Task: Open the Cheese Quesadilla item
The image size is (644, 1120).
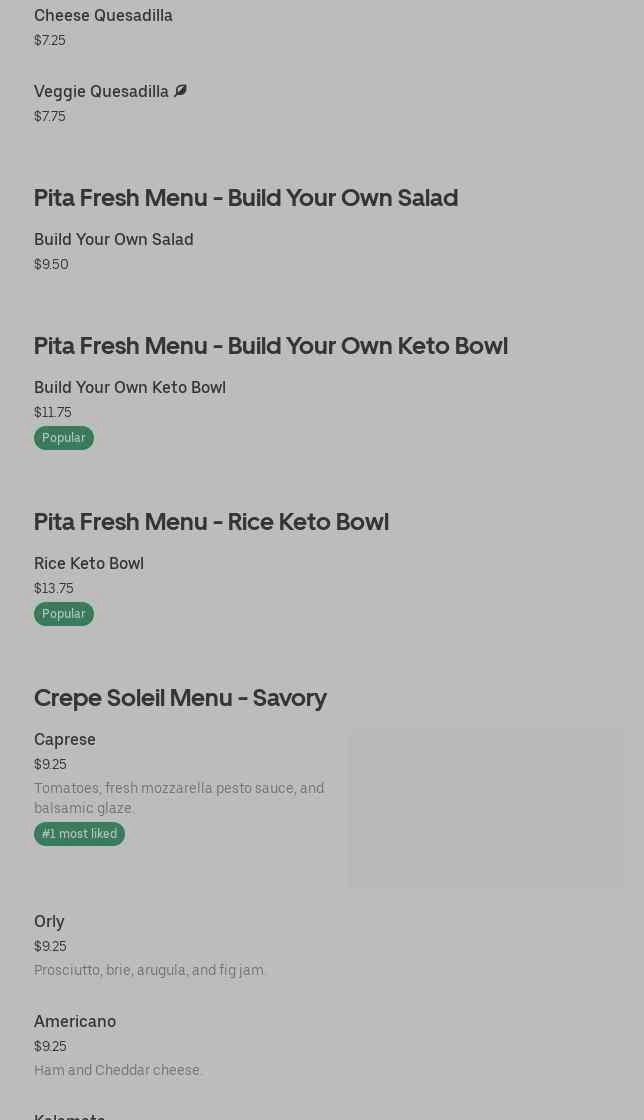Action: click(103, 16)
